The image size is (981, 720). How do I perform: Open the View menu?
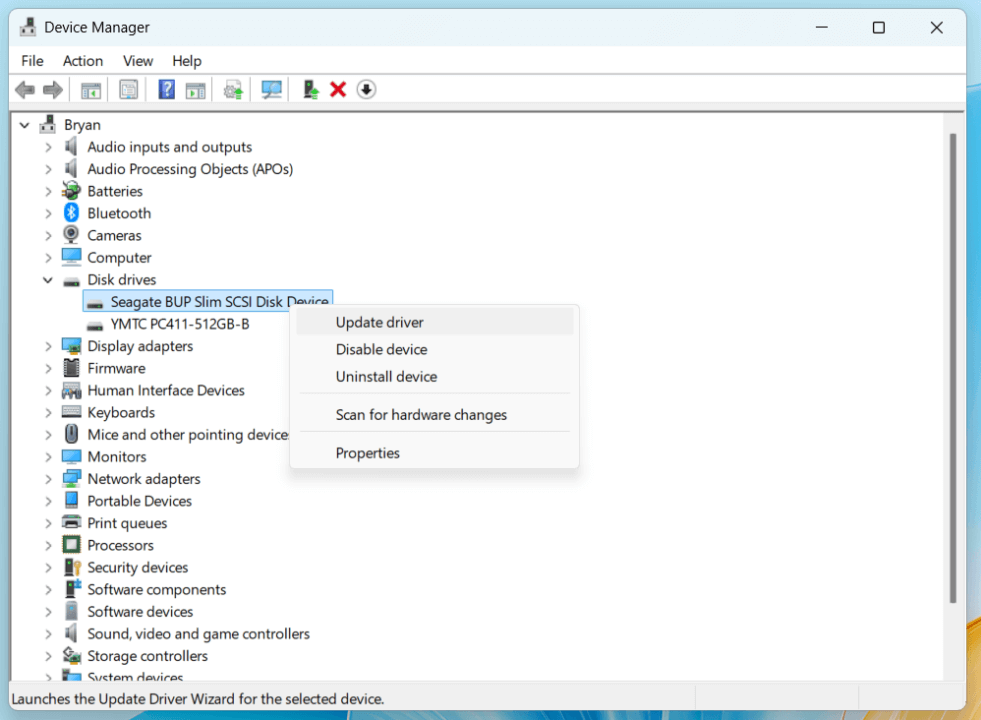(138, 61)
